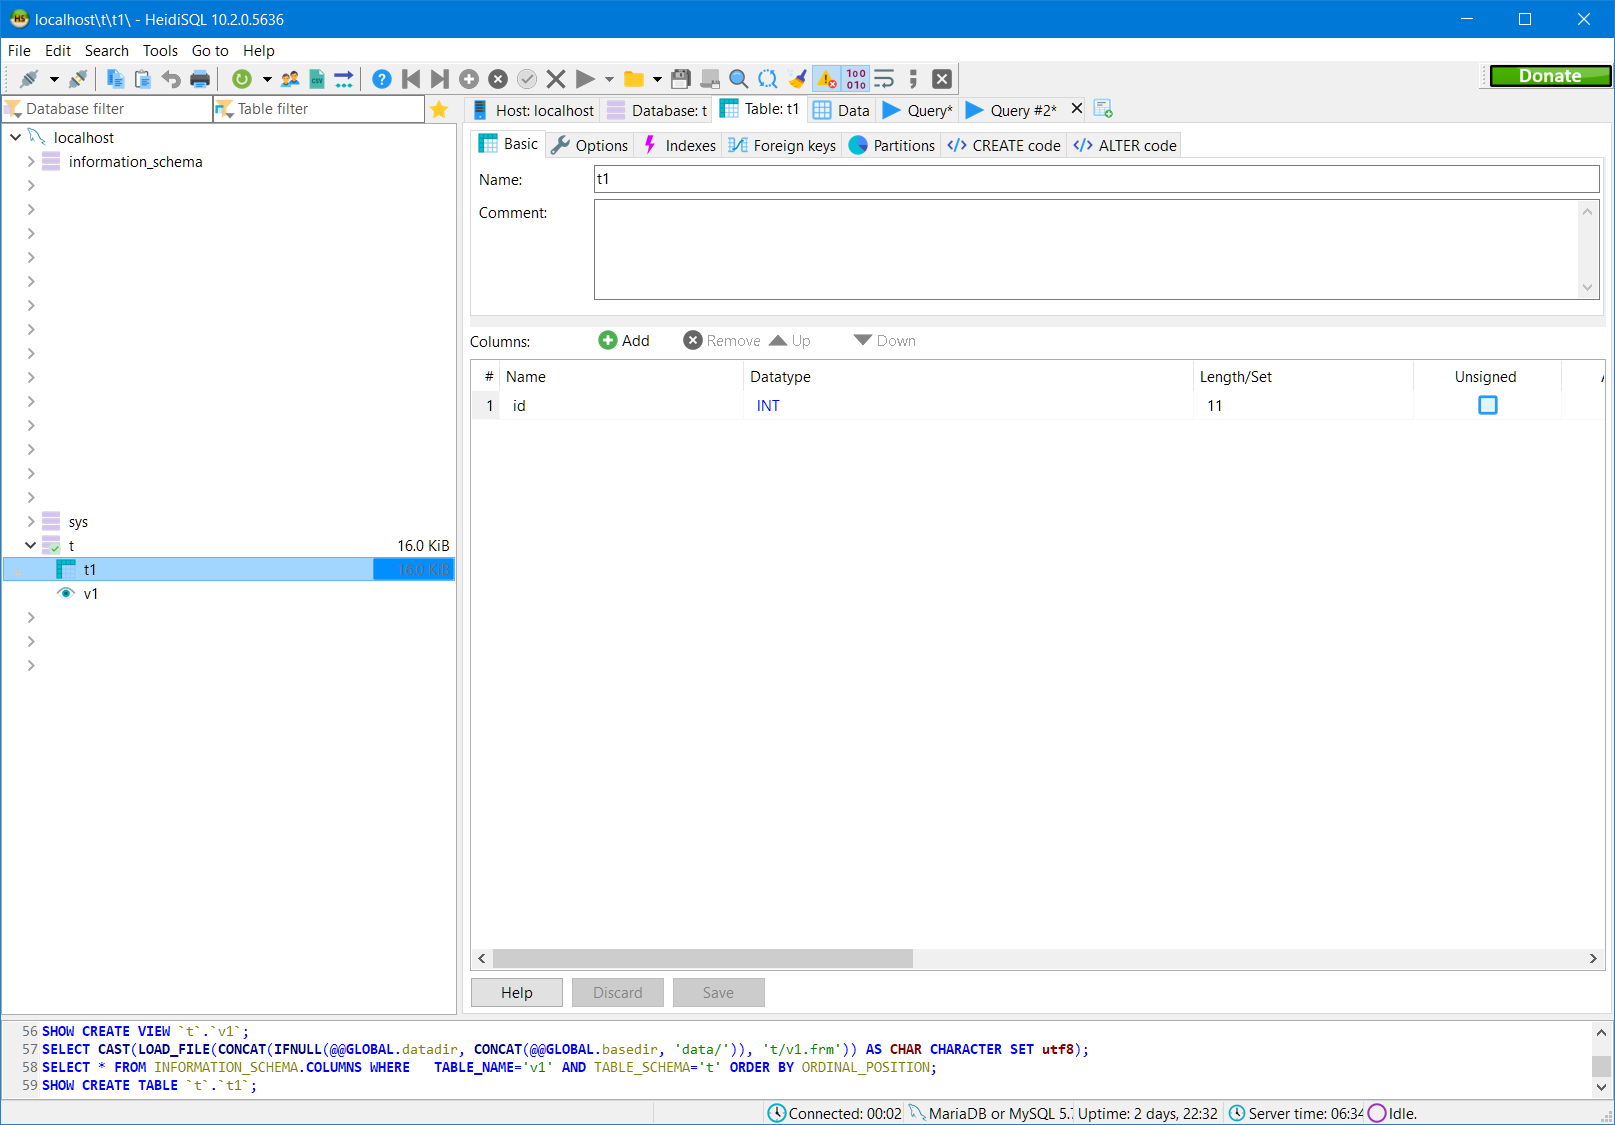Click the disconnect plug icon
Viewport: 1615px width, 1125px height.
78,78
